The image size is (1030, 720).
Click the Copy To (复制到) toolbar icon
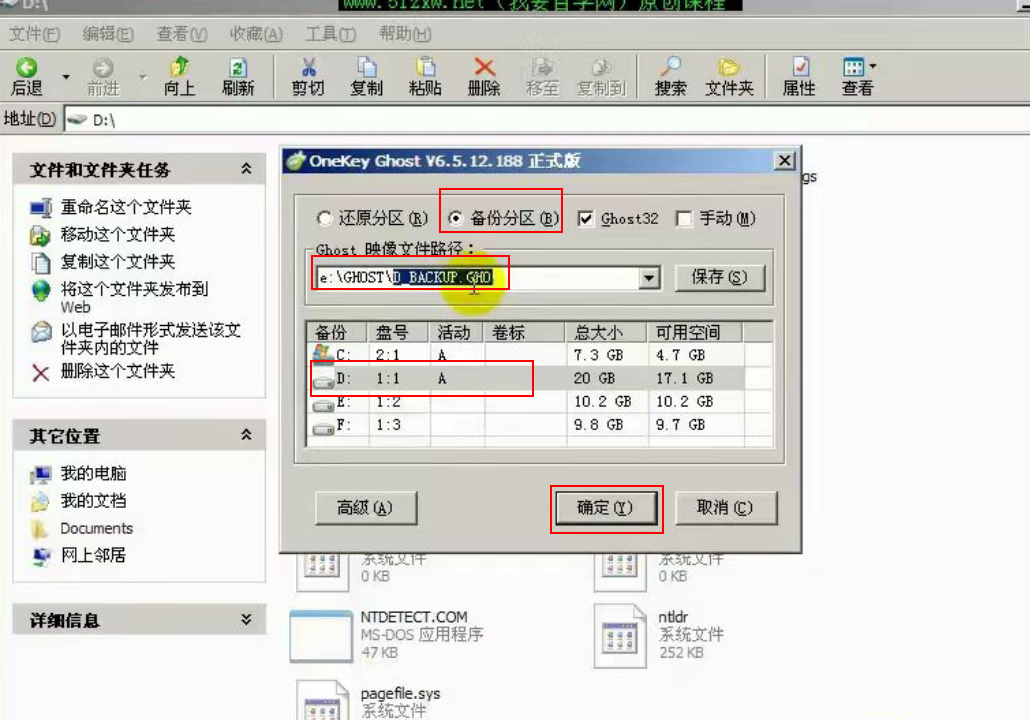point(601,67)
